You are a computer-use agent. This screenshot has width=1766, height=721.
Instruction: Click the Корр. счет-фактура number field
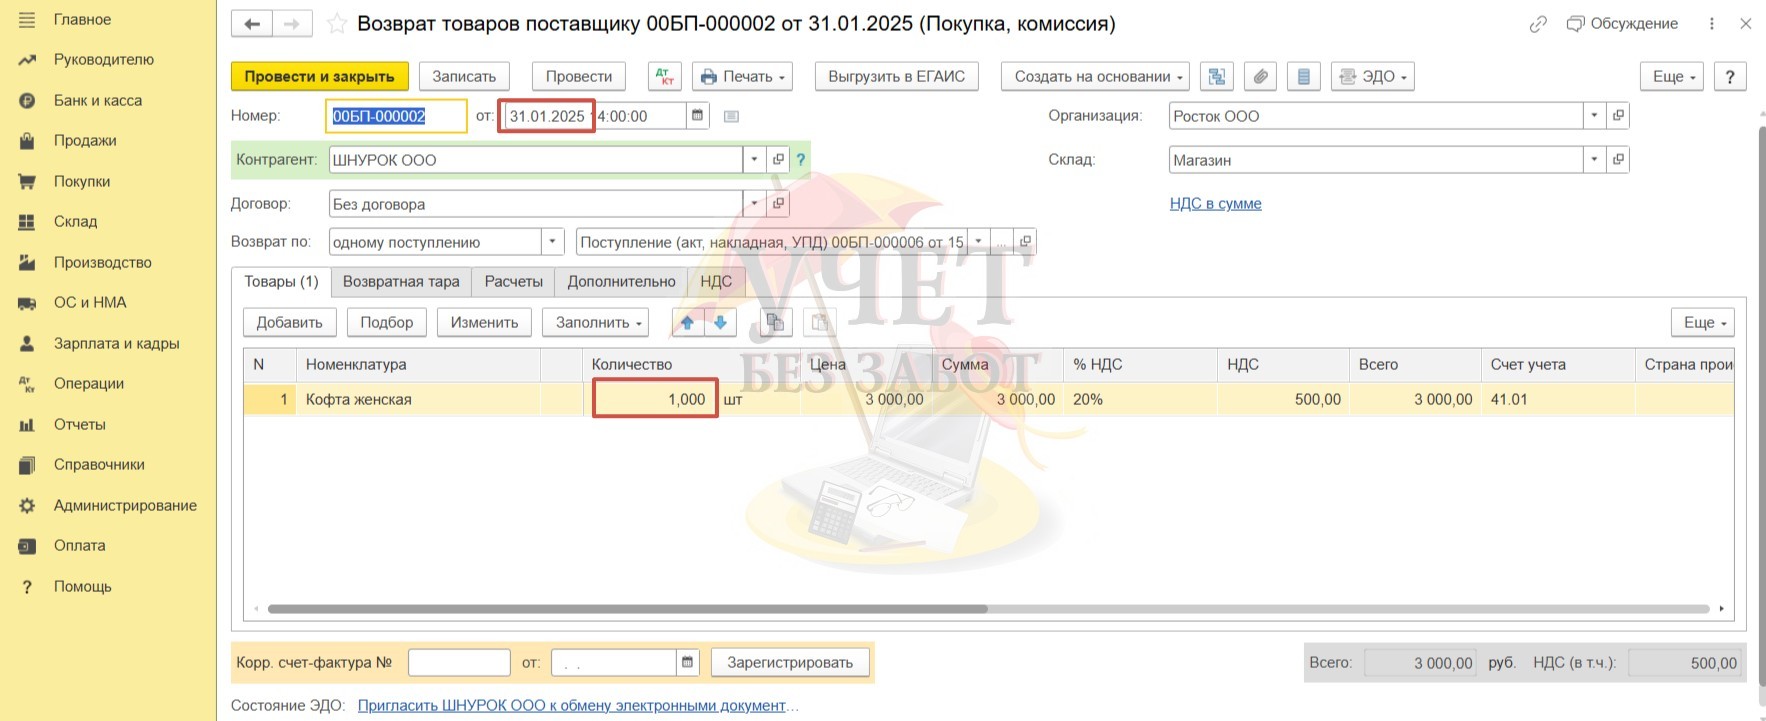[459, 662]
